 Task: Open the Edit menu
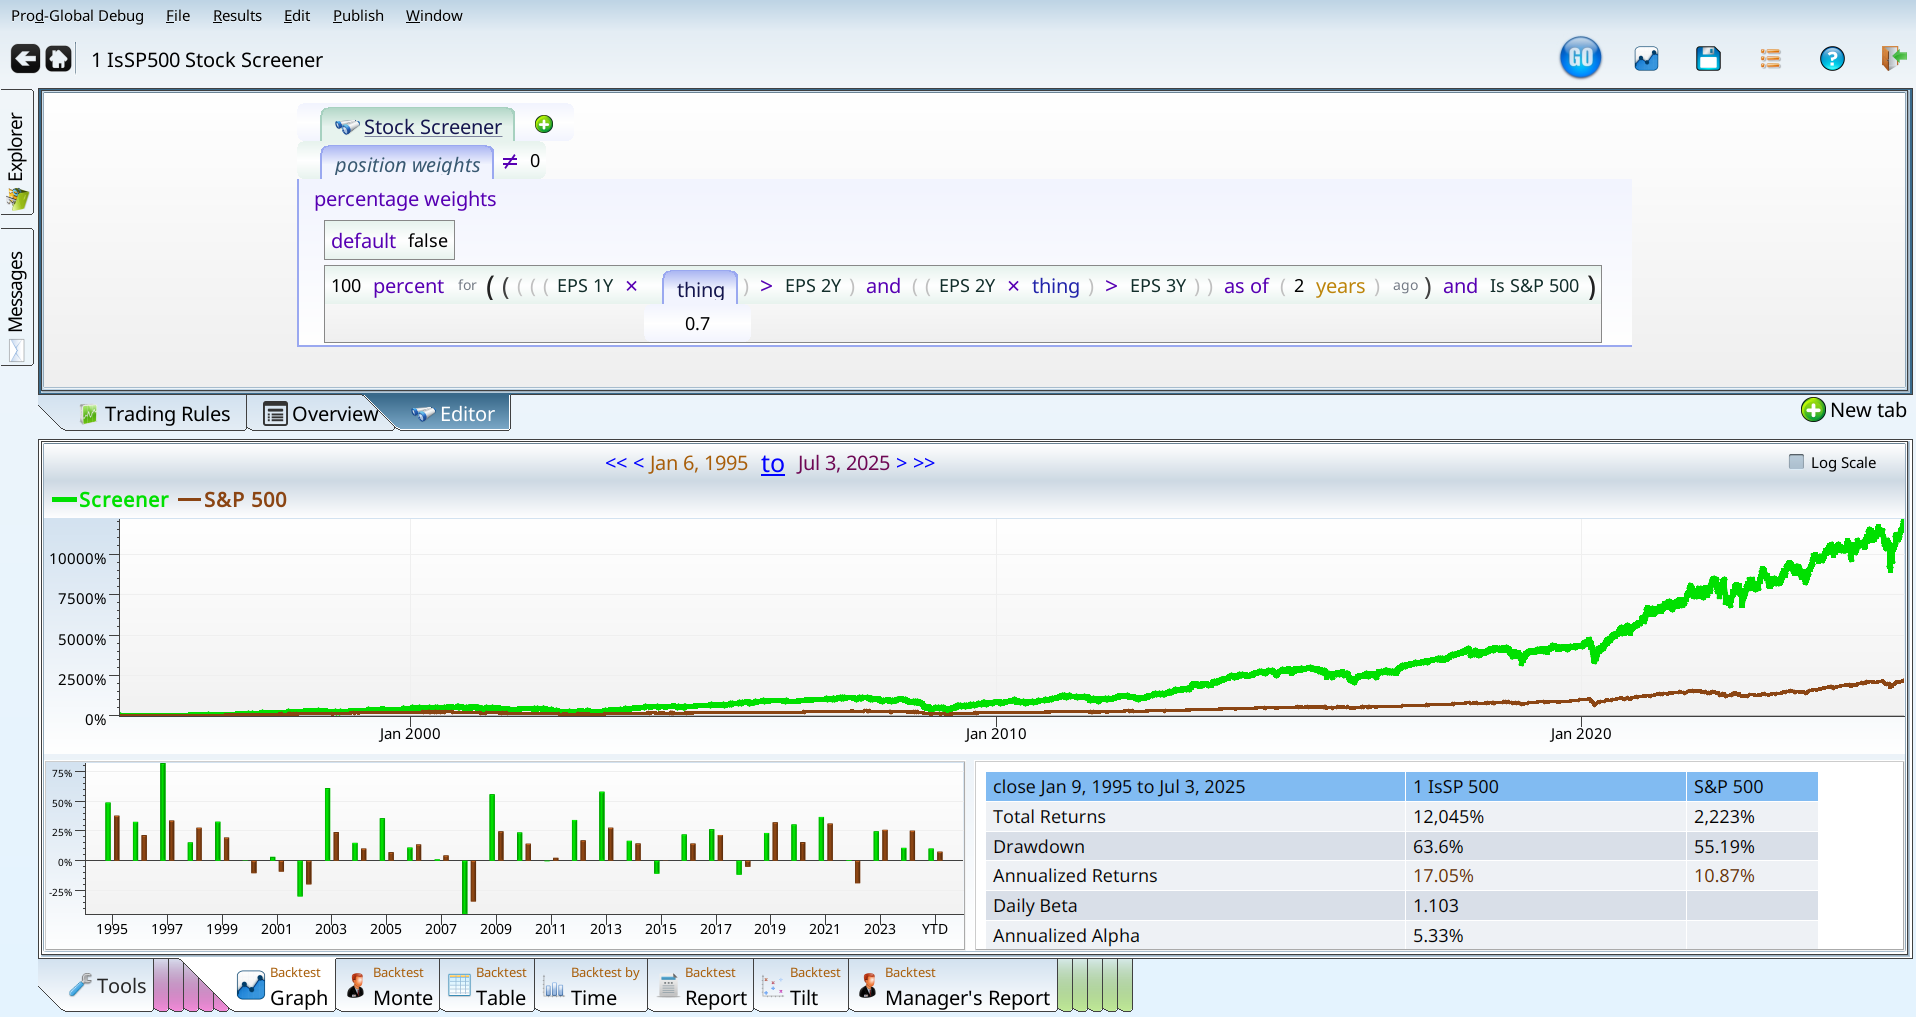pos(297,15)
